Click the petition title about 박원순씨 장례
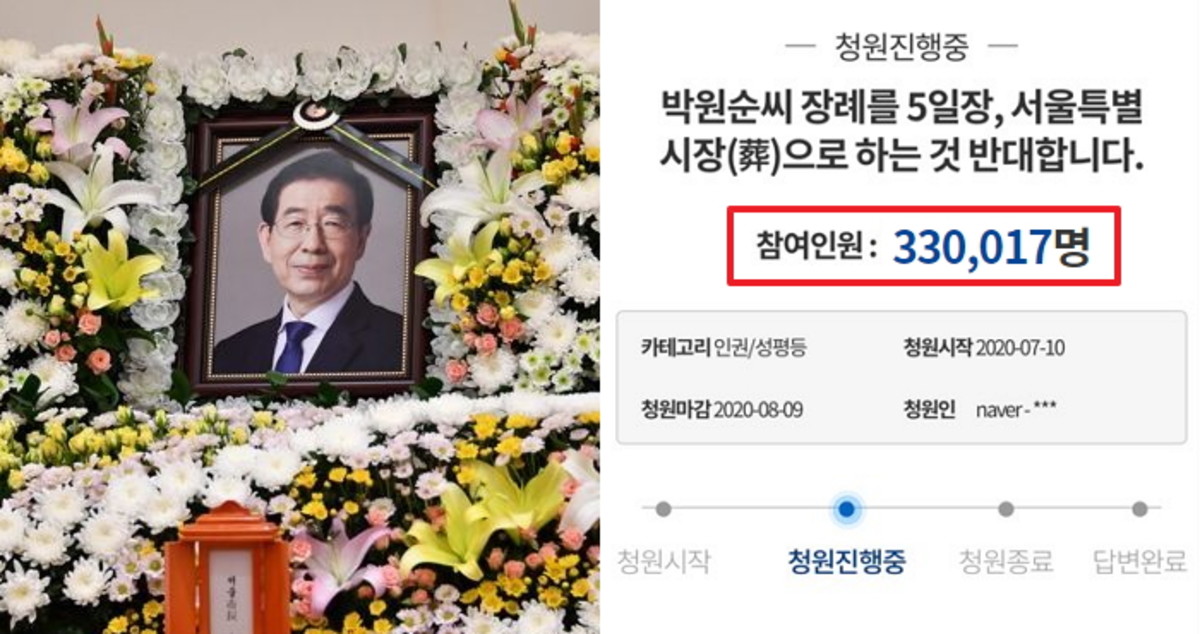This screenshot has width=1200, height=634. coord(901,130)
